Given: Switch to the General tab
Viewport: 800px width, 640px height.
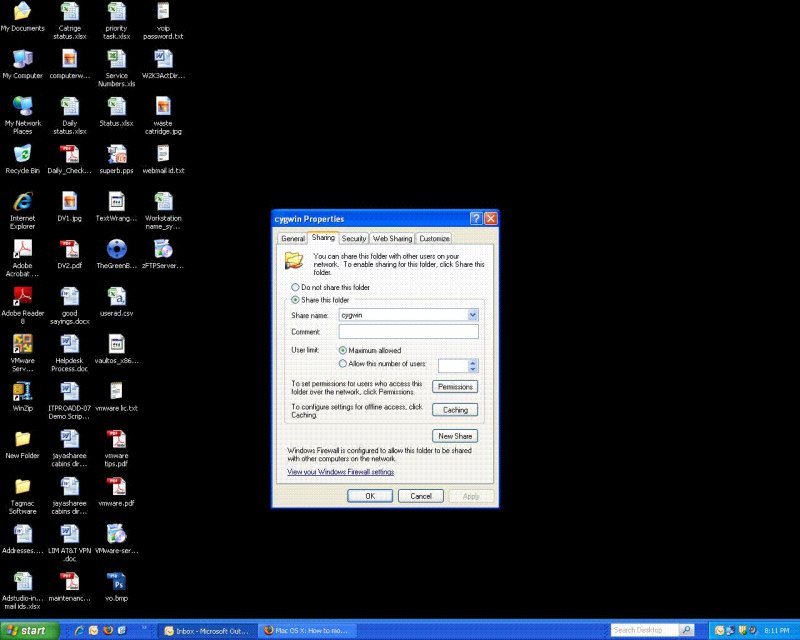Looking at the screenshot, I should (x=293, y=238).
